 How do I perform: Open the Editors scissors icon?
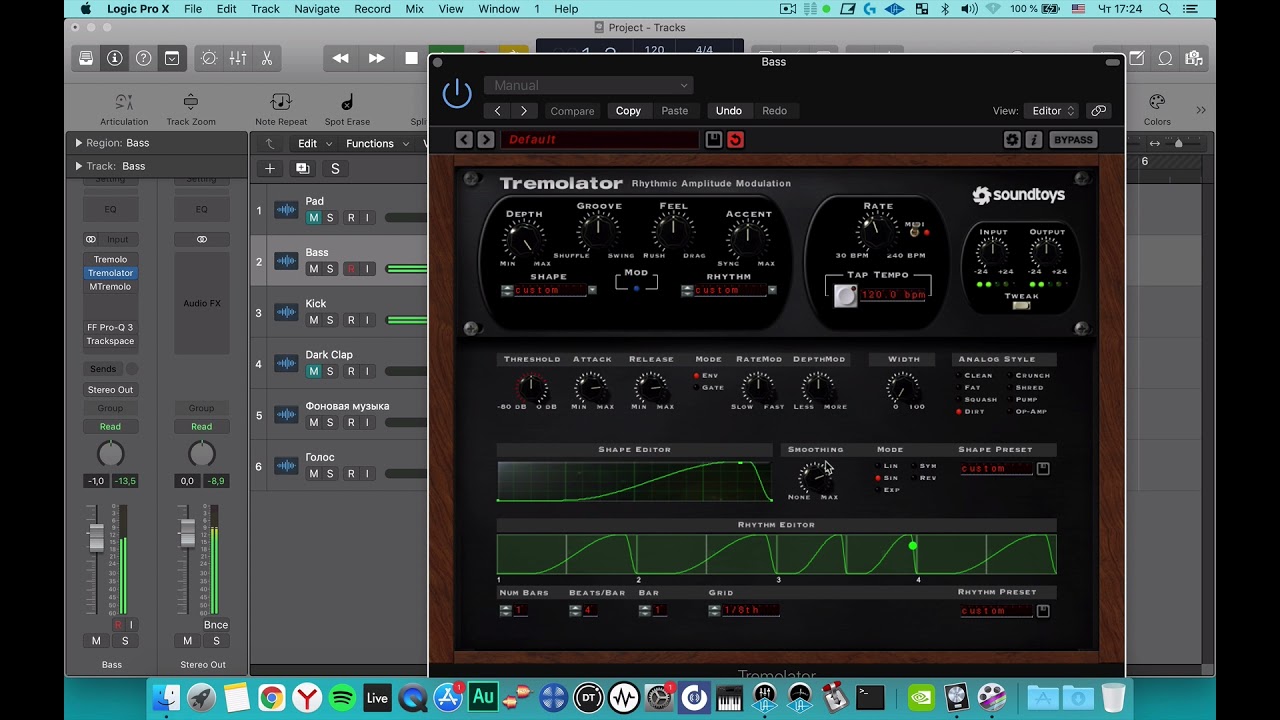[267, 58]
